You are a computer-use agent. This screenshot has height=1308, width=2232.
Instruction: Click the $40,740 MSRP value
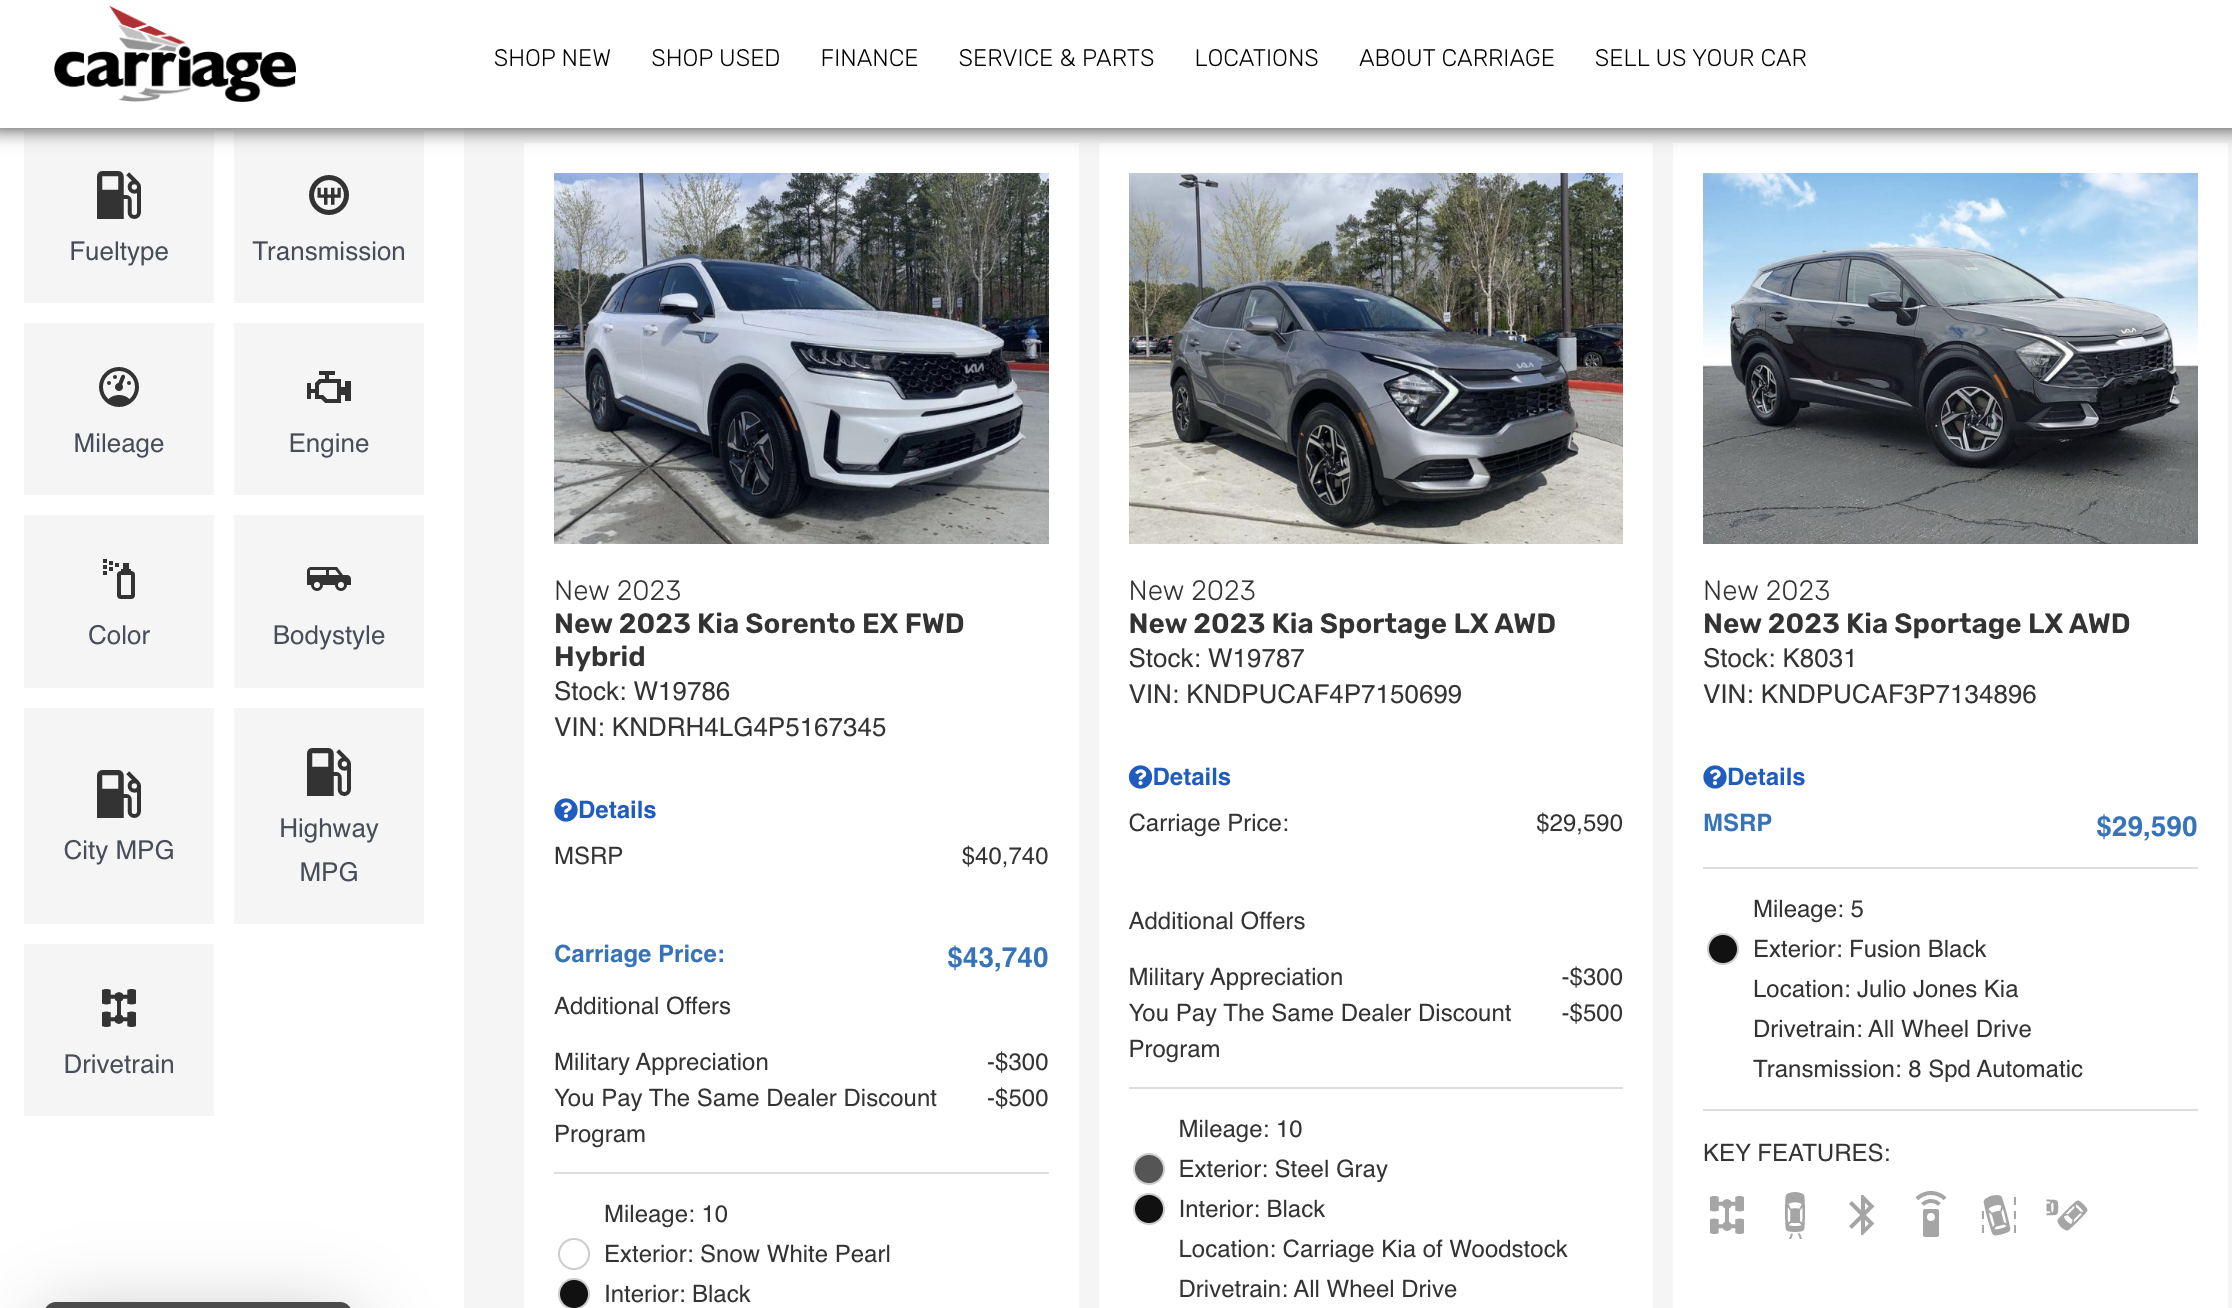click(x=1004, y=856)
